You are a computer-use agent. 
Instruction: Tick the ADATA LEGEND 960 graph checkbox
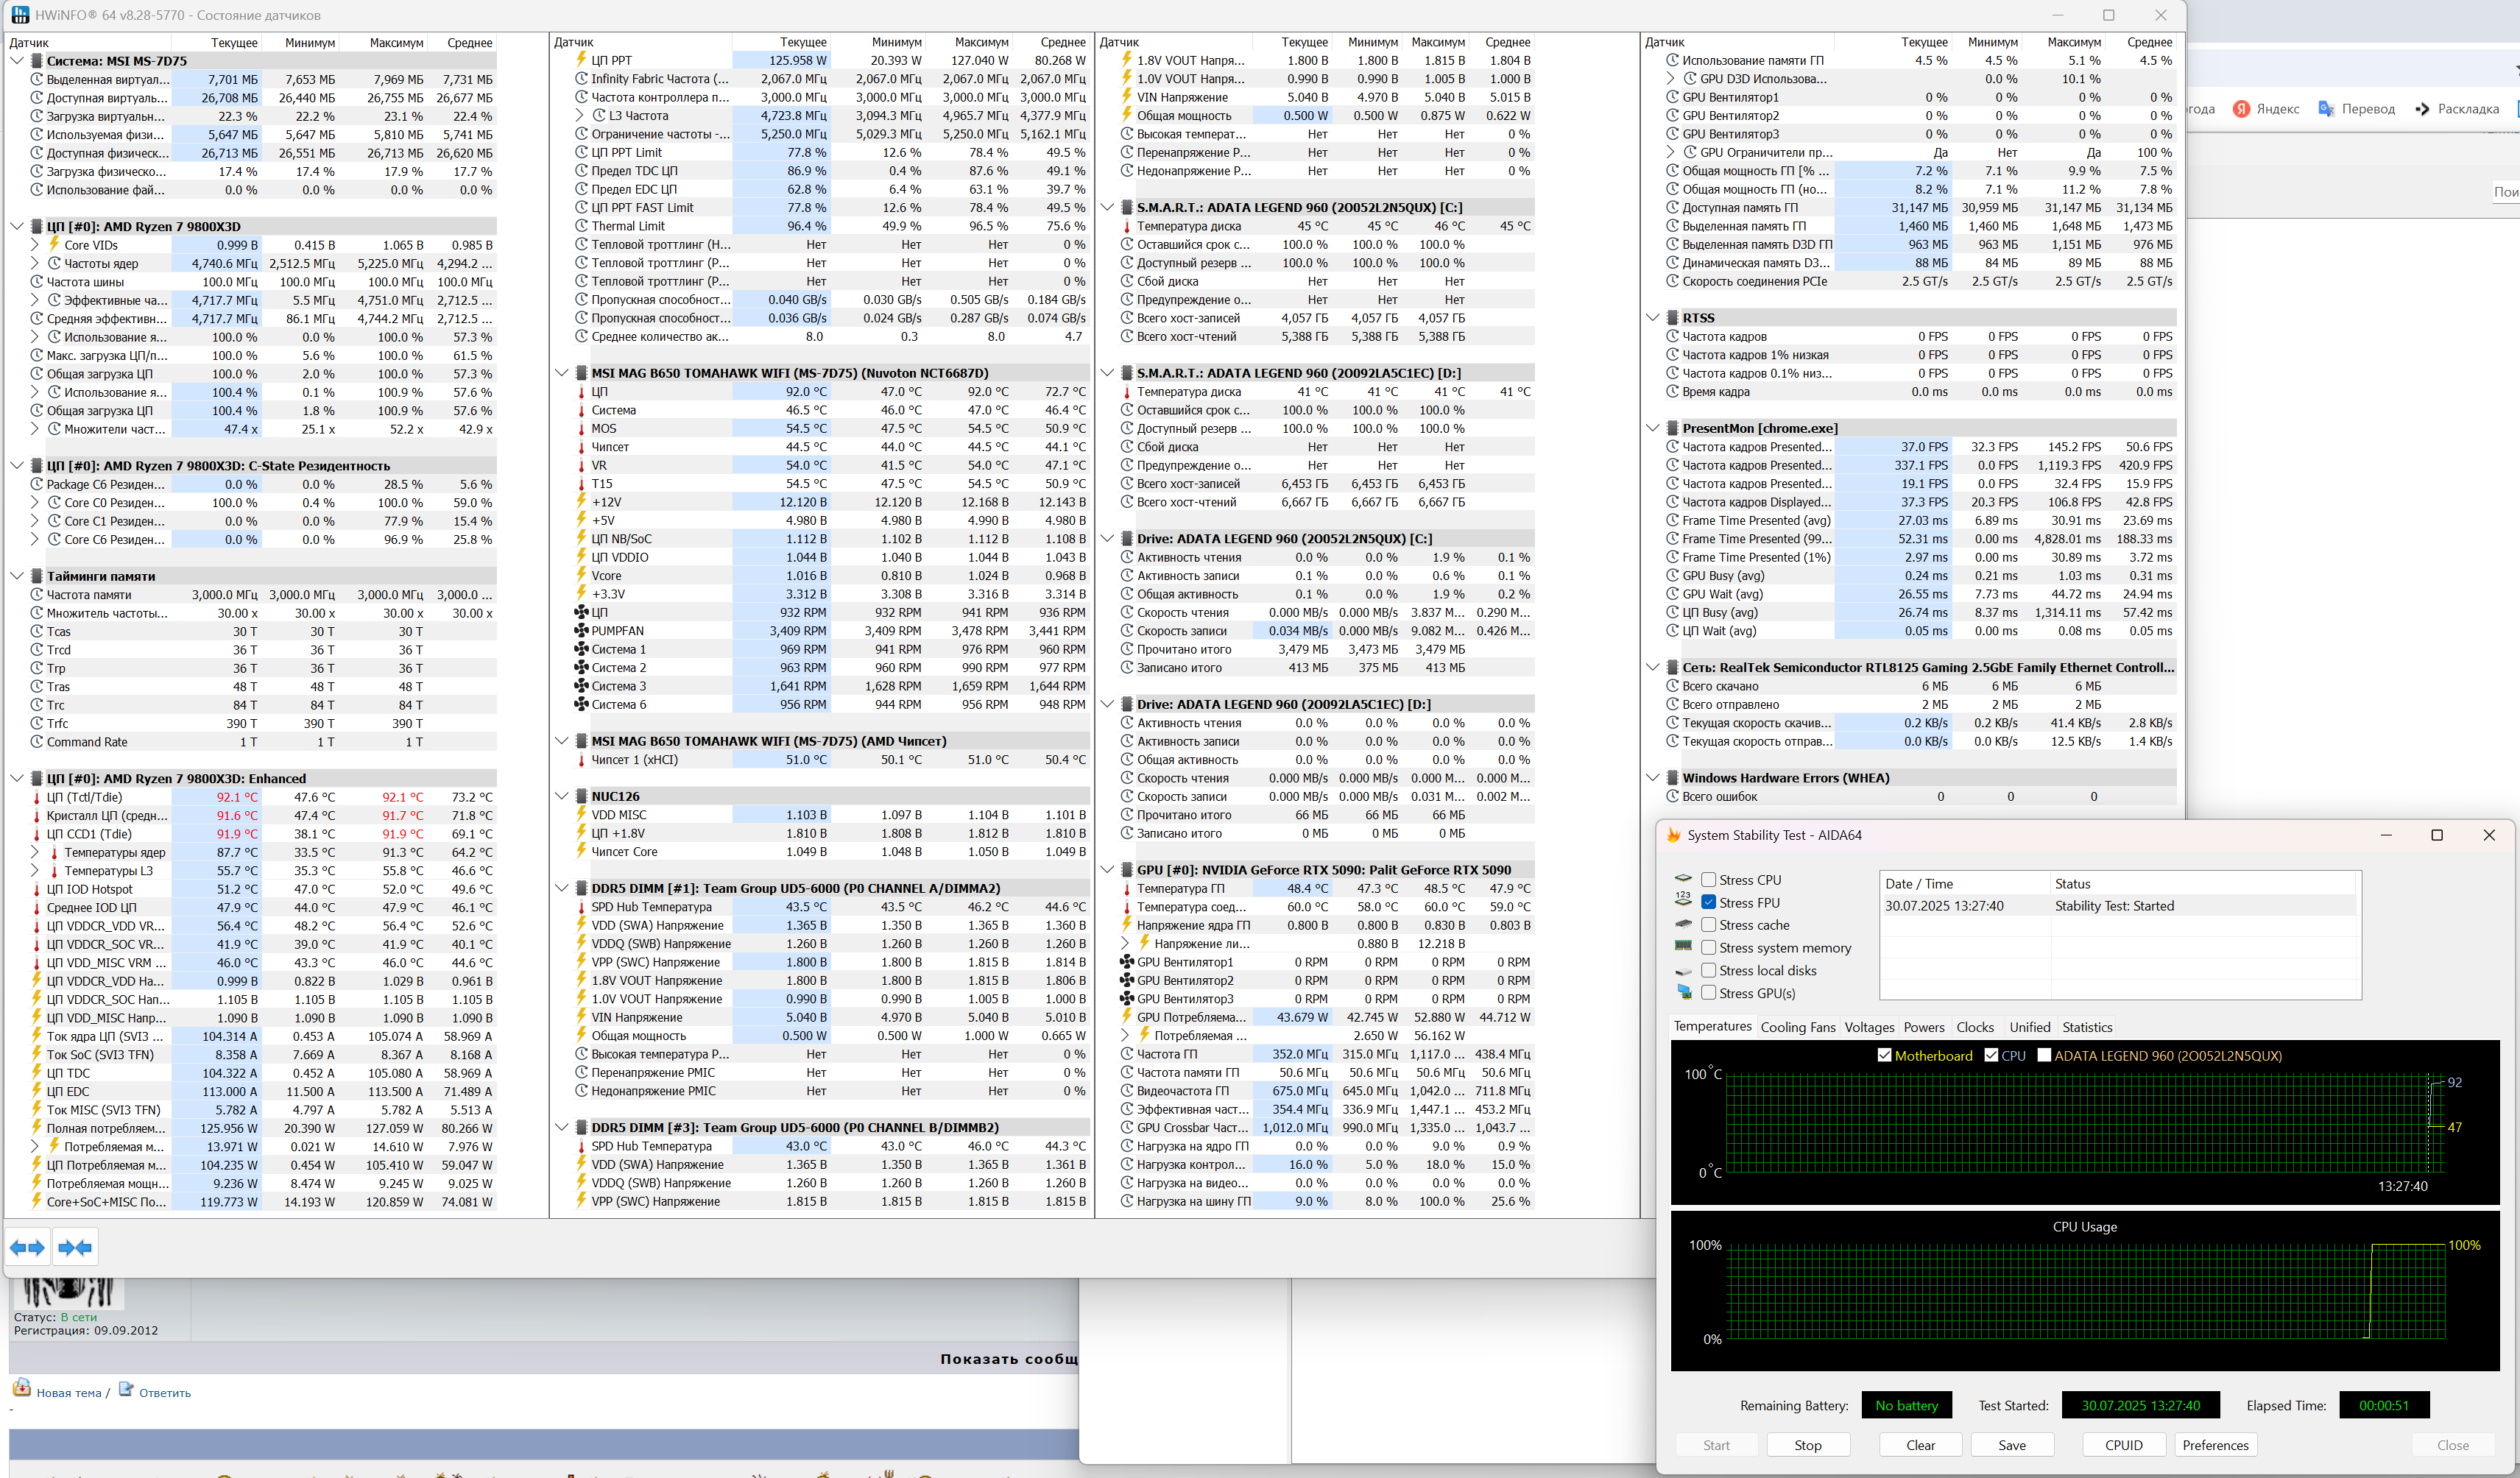2044,1055
